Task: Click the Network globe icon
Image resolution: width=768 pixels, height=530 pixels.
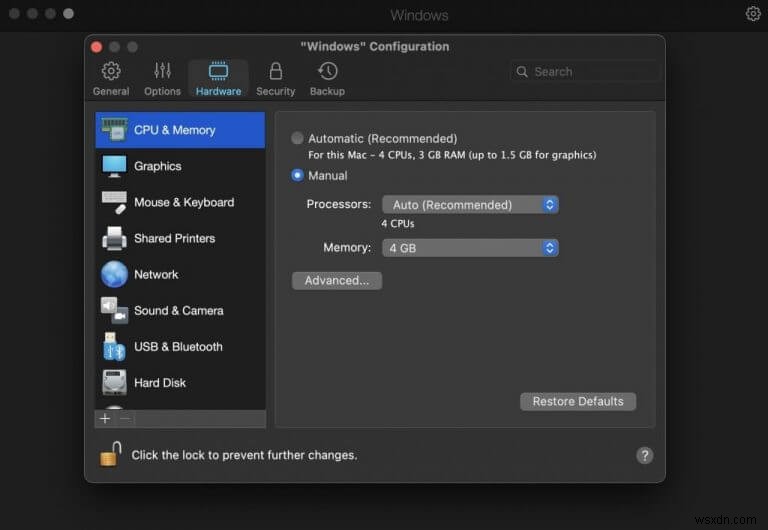Action: pos(114,274)
